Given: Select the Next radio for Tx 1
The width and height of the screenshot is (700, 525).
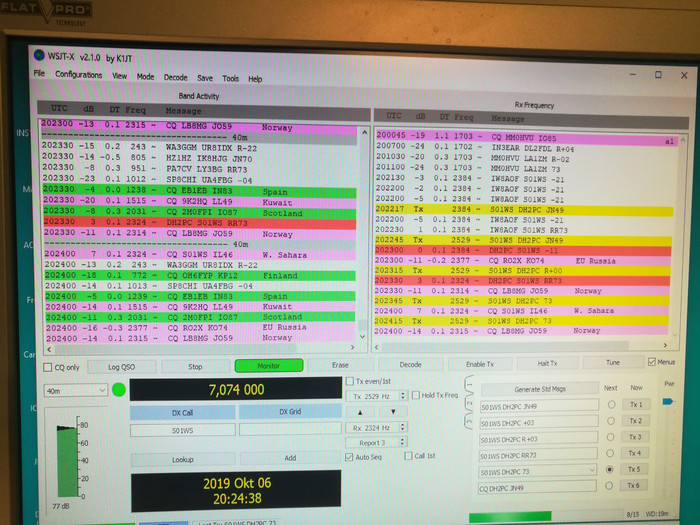Looking at the screenshot, I should pyautogui.click(x=611, y=404).
